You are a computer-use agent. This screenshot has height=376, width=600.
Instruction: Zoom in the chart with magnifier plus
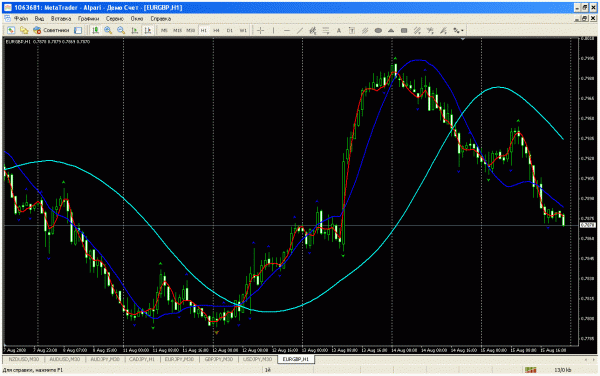108,30
